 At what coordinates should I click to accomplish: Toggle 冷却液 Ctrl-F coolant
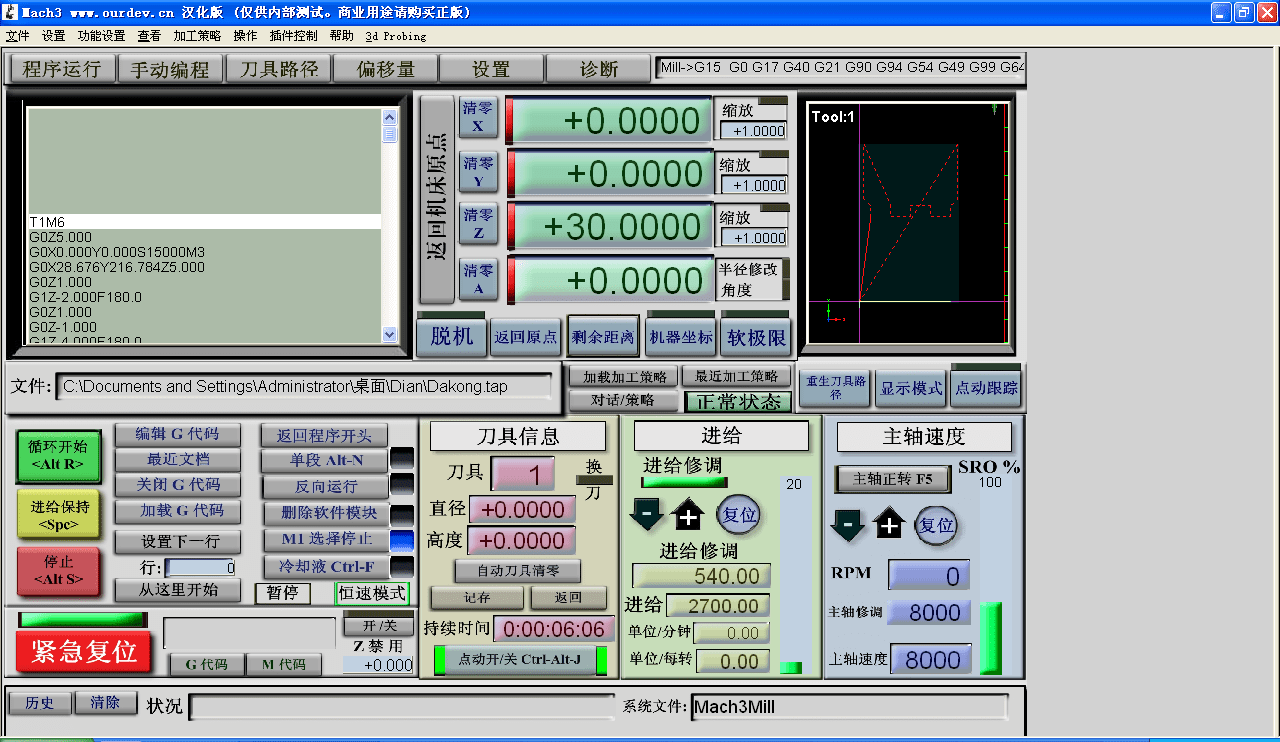[326, 566]
